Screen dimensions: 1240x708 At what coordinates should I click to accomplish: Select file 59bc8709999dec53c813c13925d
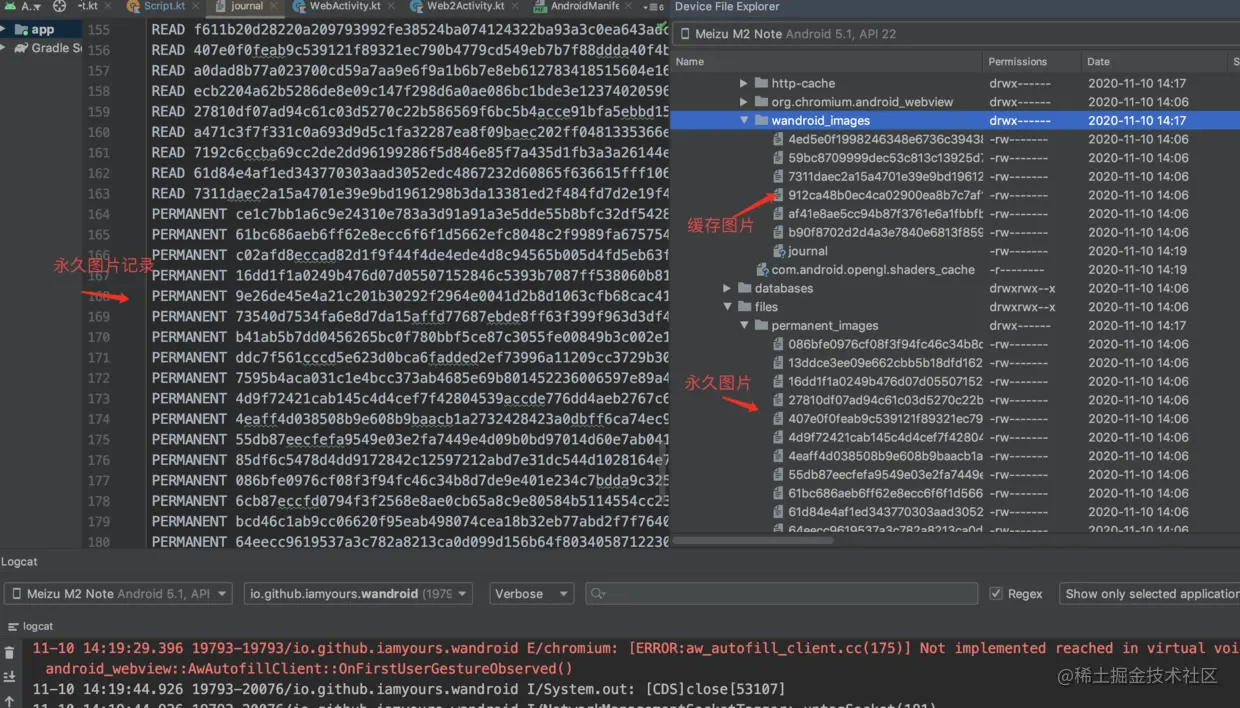click(x=885, y=158)
